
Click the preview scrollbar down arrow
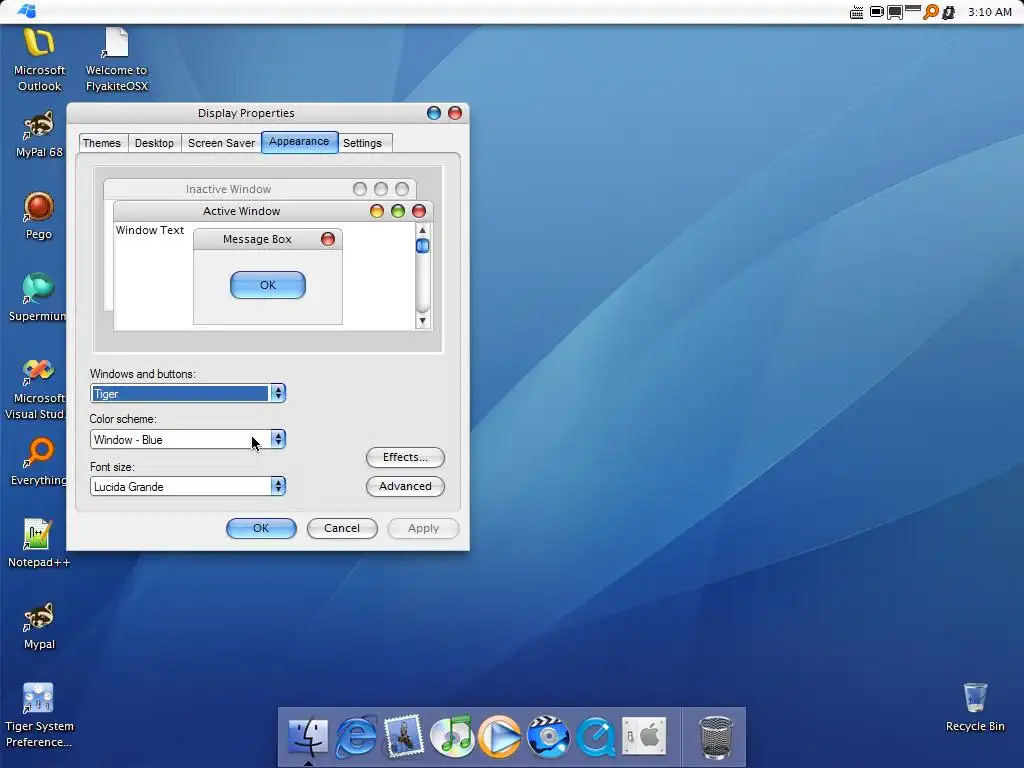[x=423, y=321]
